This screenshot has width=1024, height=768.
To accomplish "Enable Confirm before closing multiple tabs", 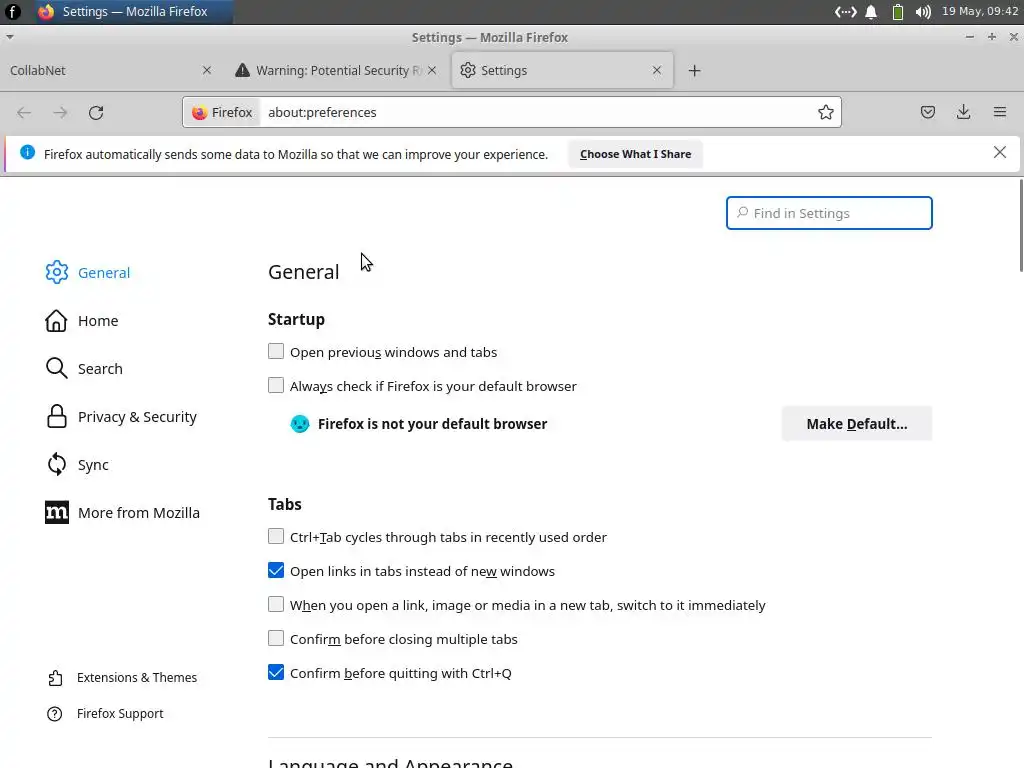I will (x=276, y=638).
